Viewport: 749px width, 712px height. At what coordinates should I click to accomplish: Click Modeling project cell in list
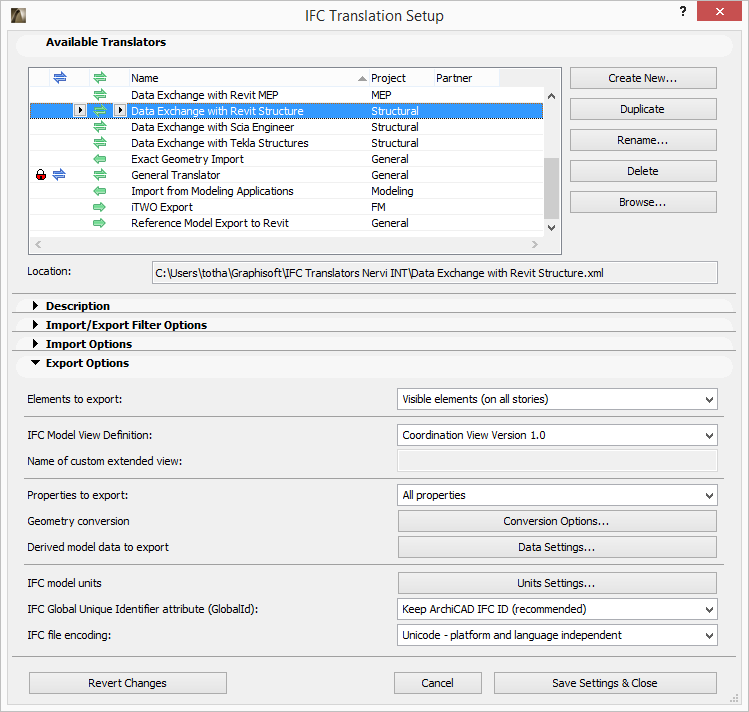tap(392, 191)
